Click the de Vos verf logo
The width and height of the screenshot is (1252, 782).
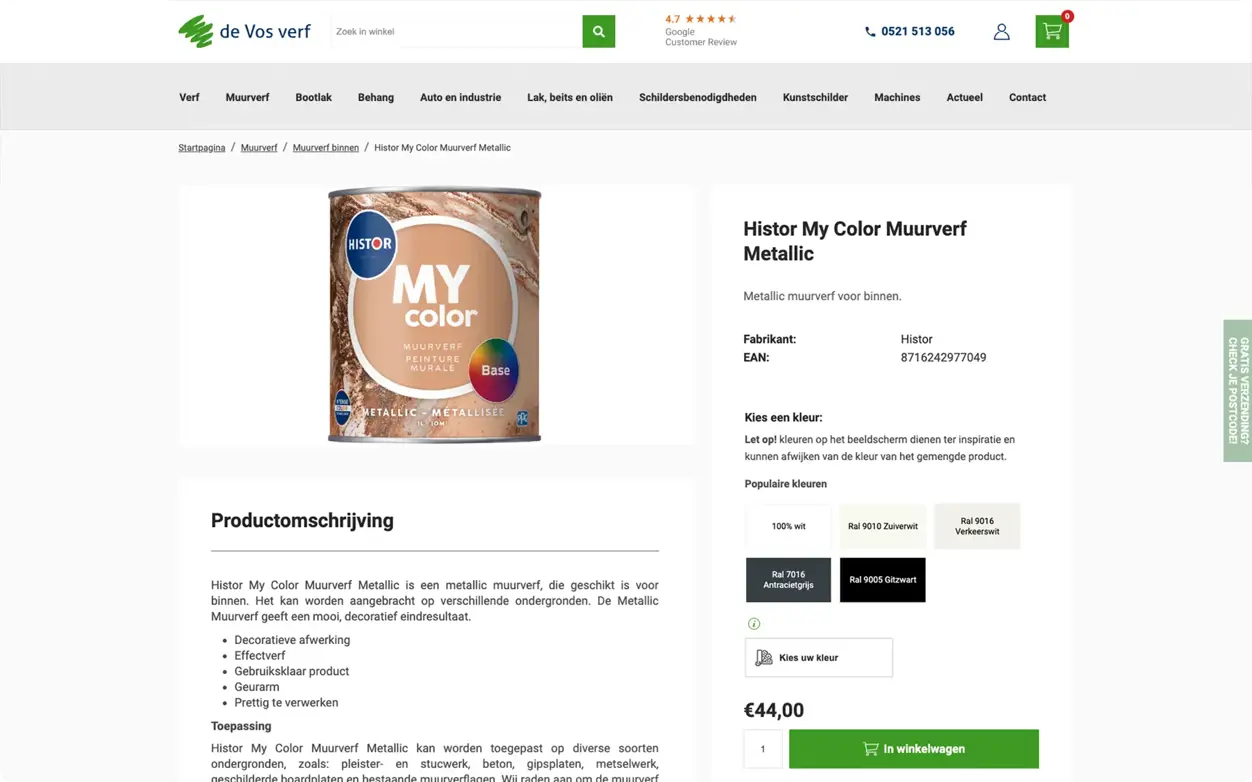[x=245, y=31]
